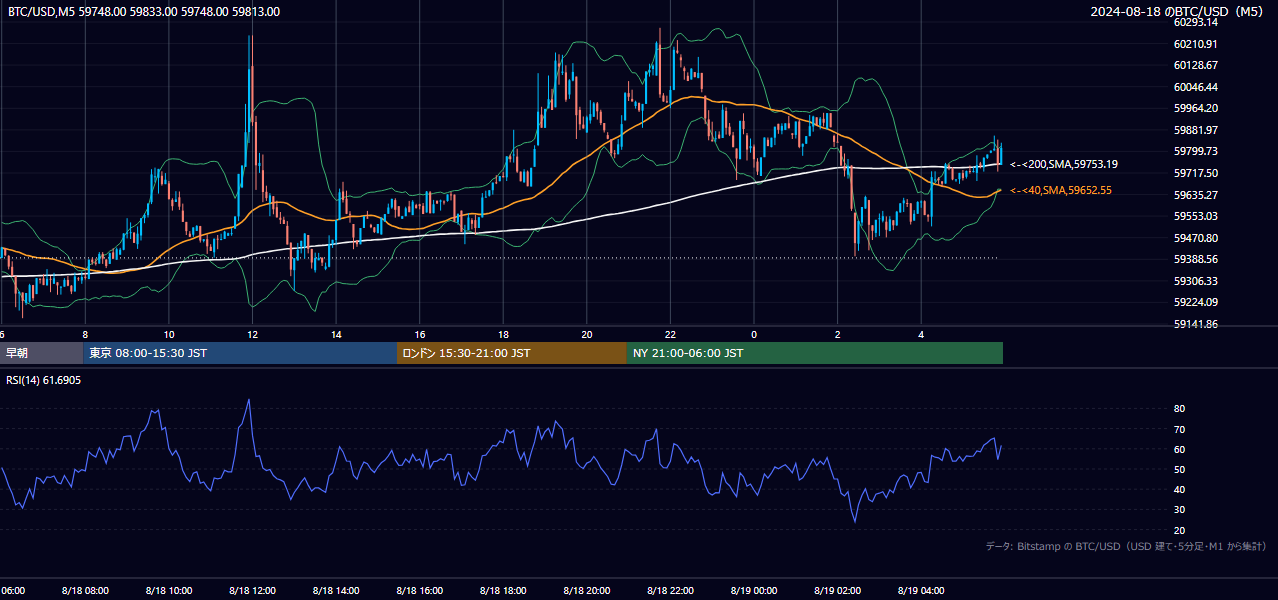Click price axis value 59388.56

[1196, 259]
